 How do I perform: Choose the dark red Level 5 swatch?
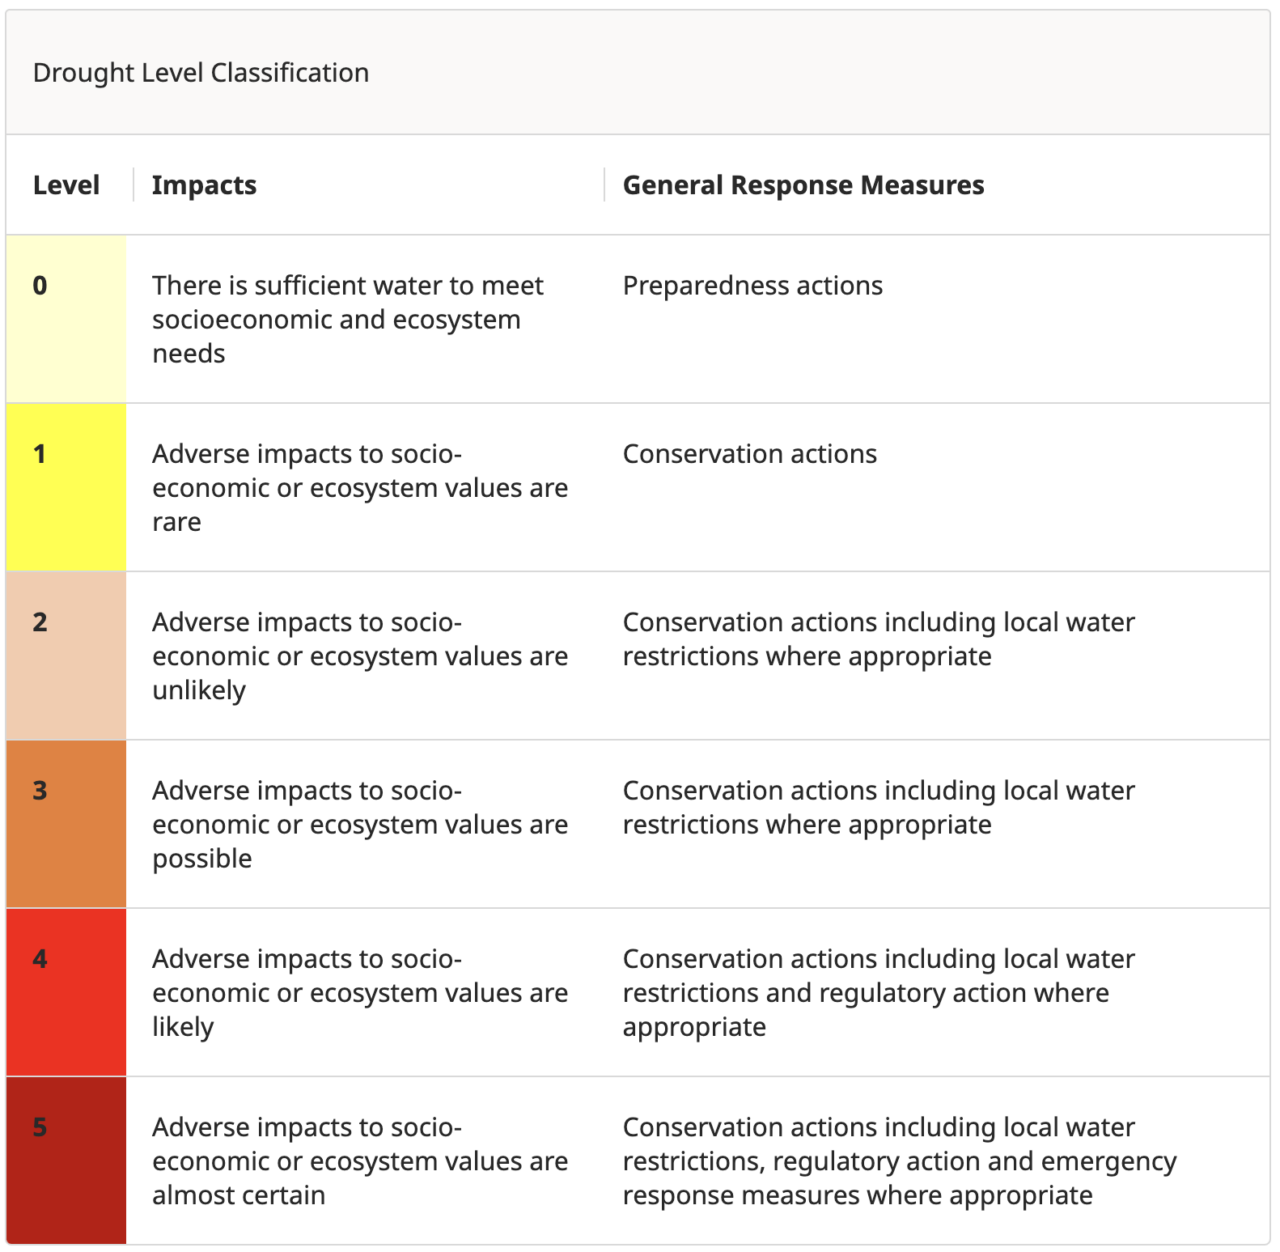click(66, 1160)
